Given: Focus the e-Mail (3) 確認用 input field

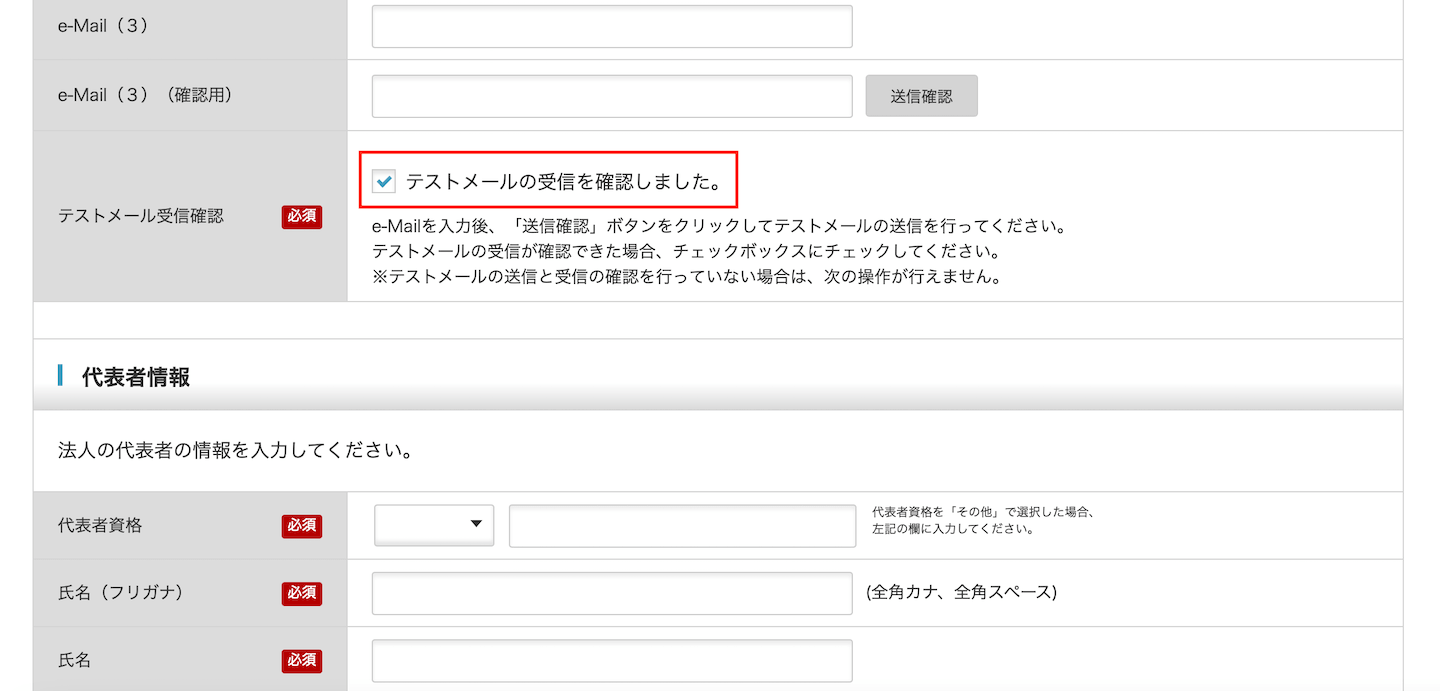Looking at the screenshot, I should click(x=612, y=96).
